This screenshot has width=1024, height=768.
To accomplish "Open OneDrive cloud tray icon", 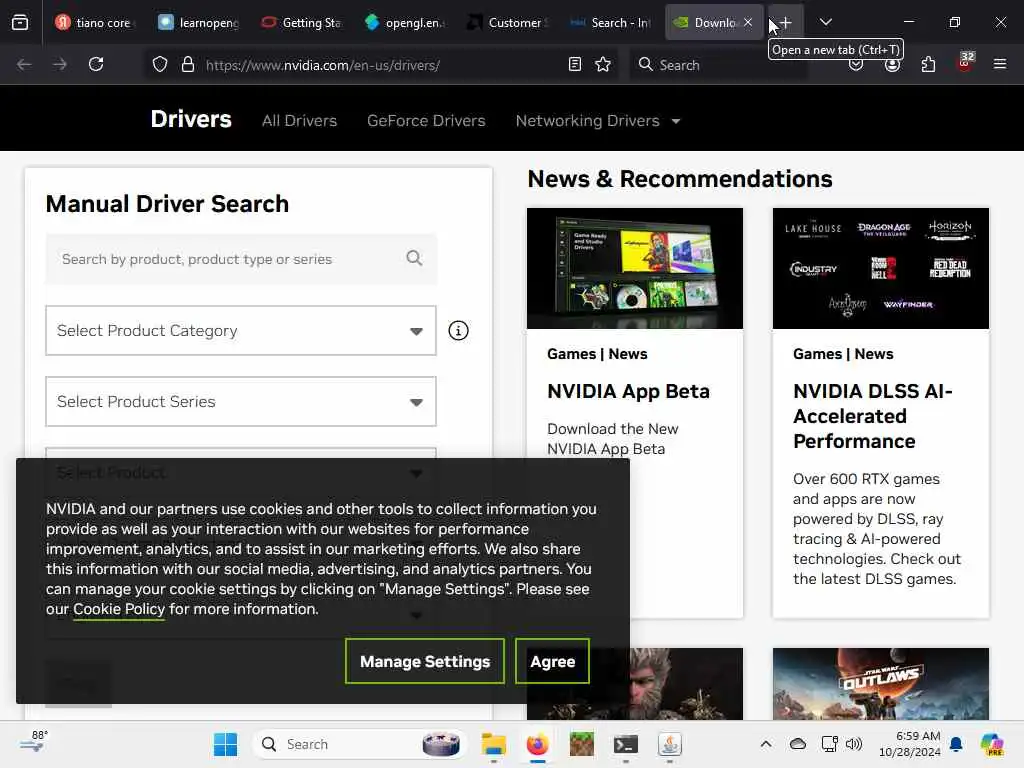I will click(x=797, y=744).
